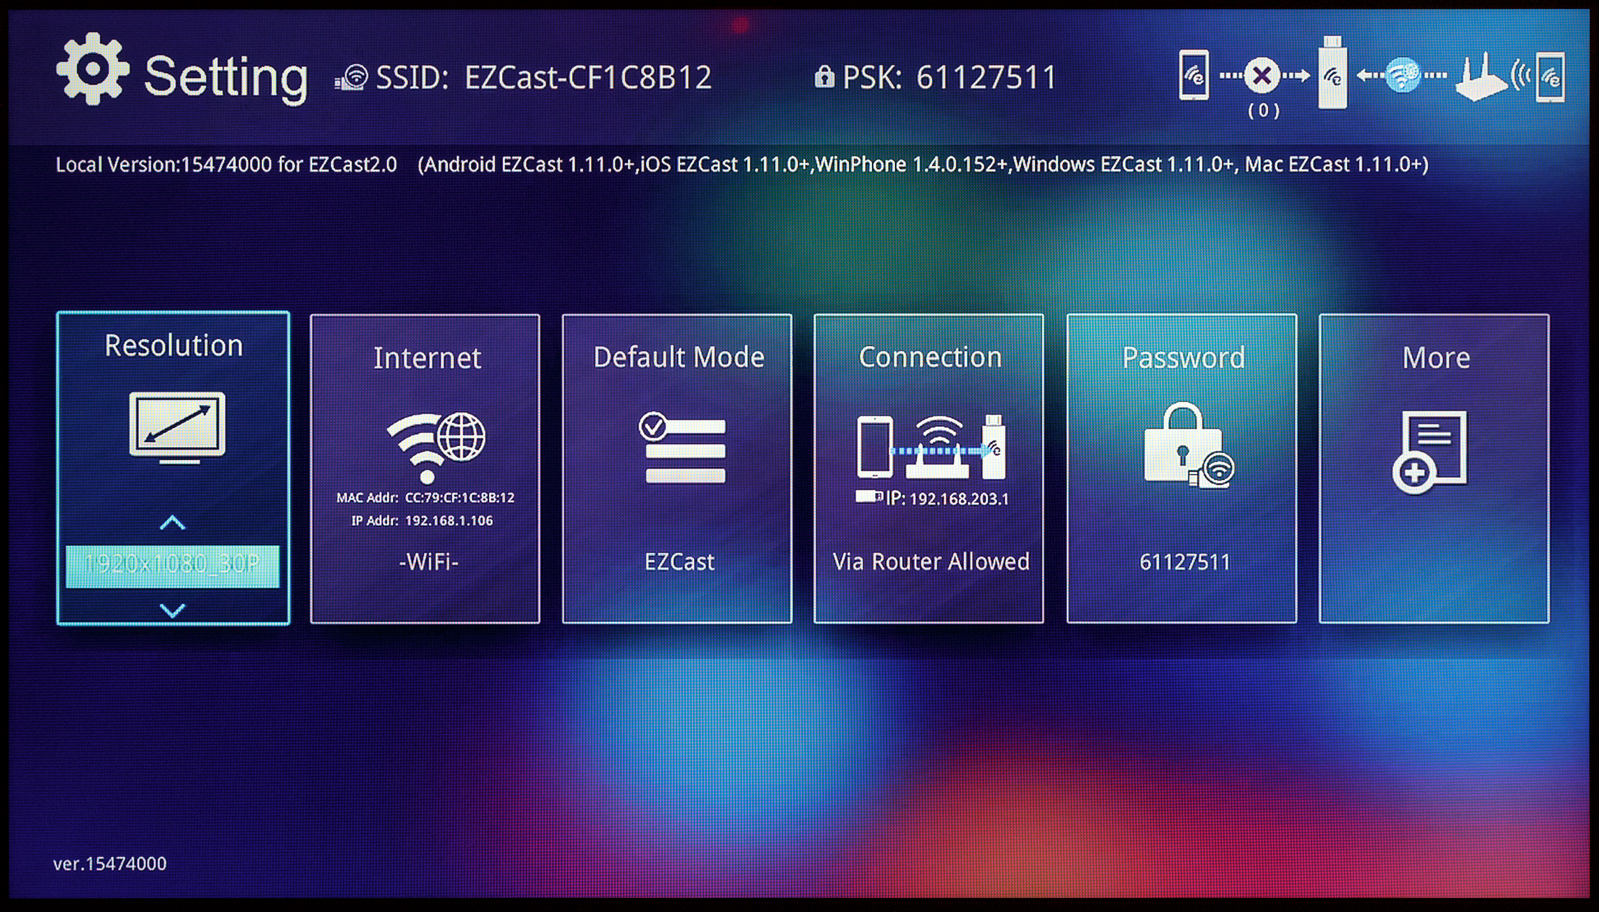The width and height of the screenshot is (1599, 912).
Task: Click the disconnected X status icon
Action: (x=1262, y=75)
